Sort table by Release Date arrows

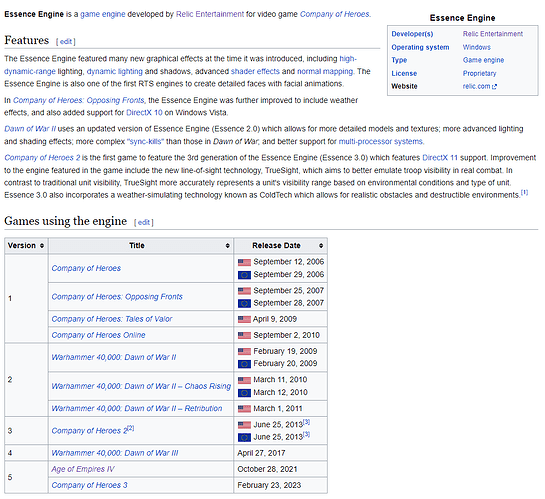(x=321, y=246)
